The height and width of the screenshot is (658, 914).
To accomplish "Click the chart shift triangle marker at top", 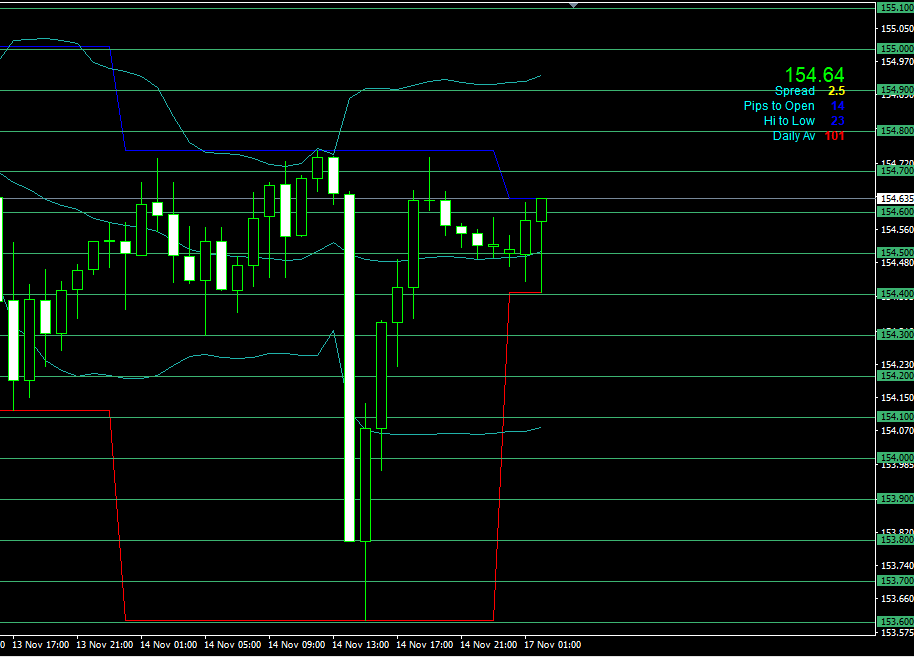I will 573,5.
